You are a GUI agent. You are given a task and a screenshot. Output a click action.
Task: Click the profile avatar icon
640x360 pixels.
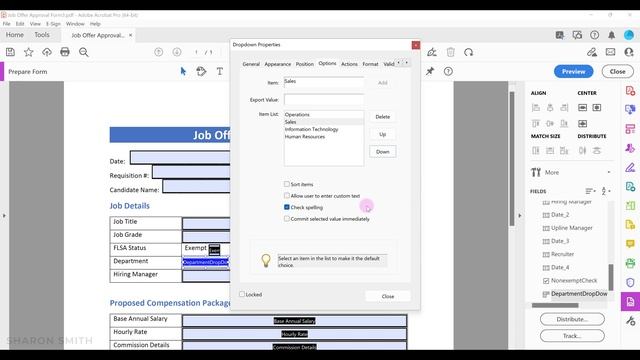629,35
